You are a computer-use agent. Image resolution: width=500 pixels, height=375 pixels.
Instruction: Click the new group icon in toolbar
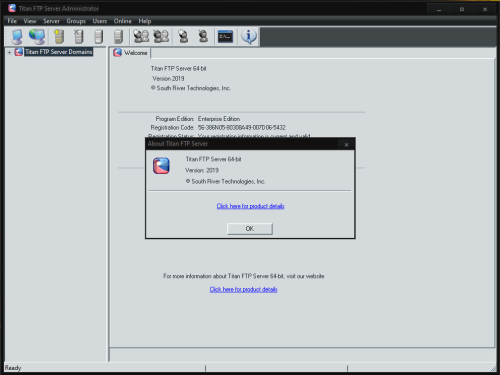point(141,36)
